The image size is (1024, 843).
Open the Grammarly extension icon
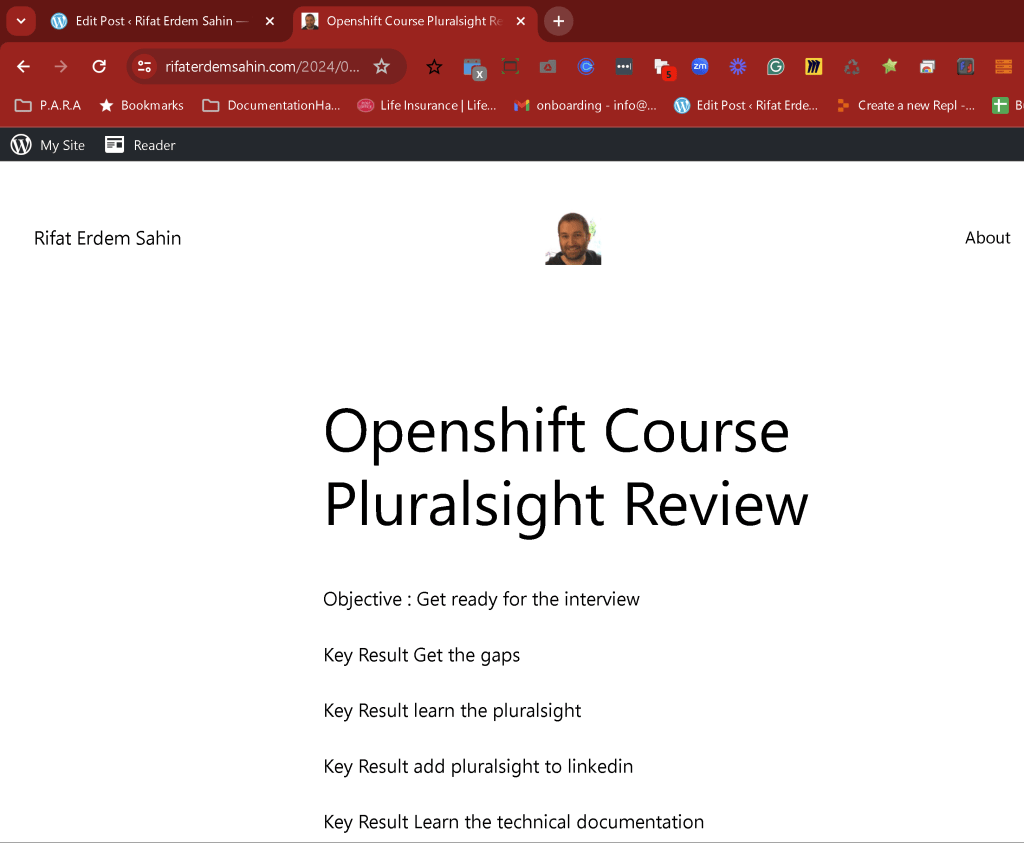775,67
